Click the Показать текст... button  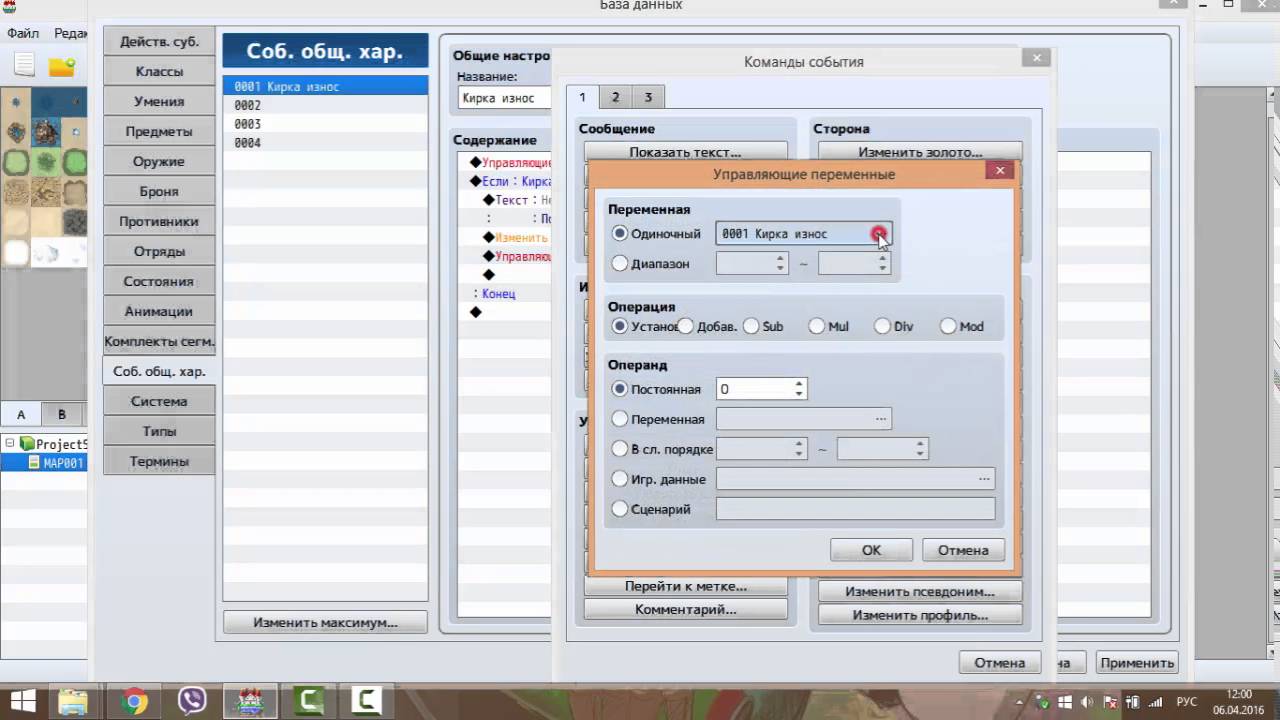pos(685,152)
